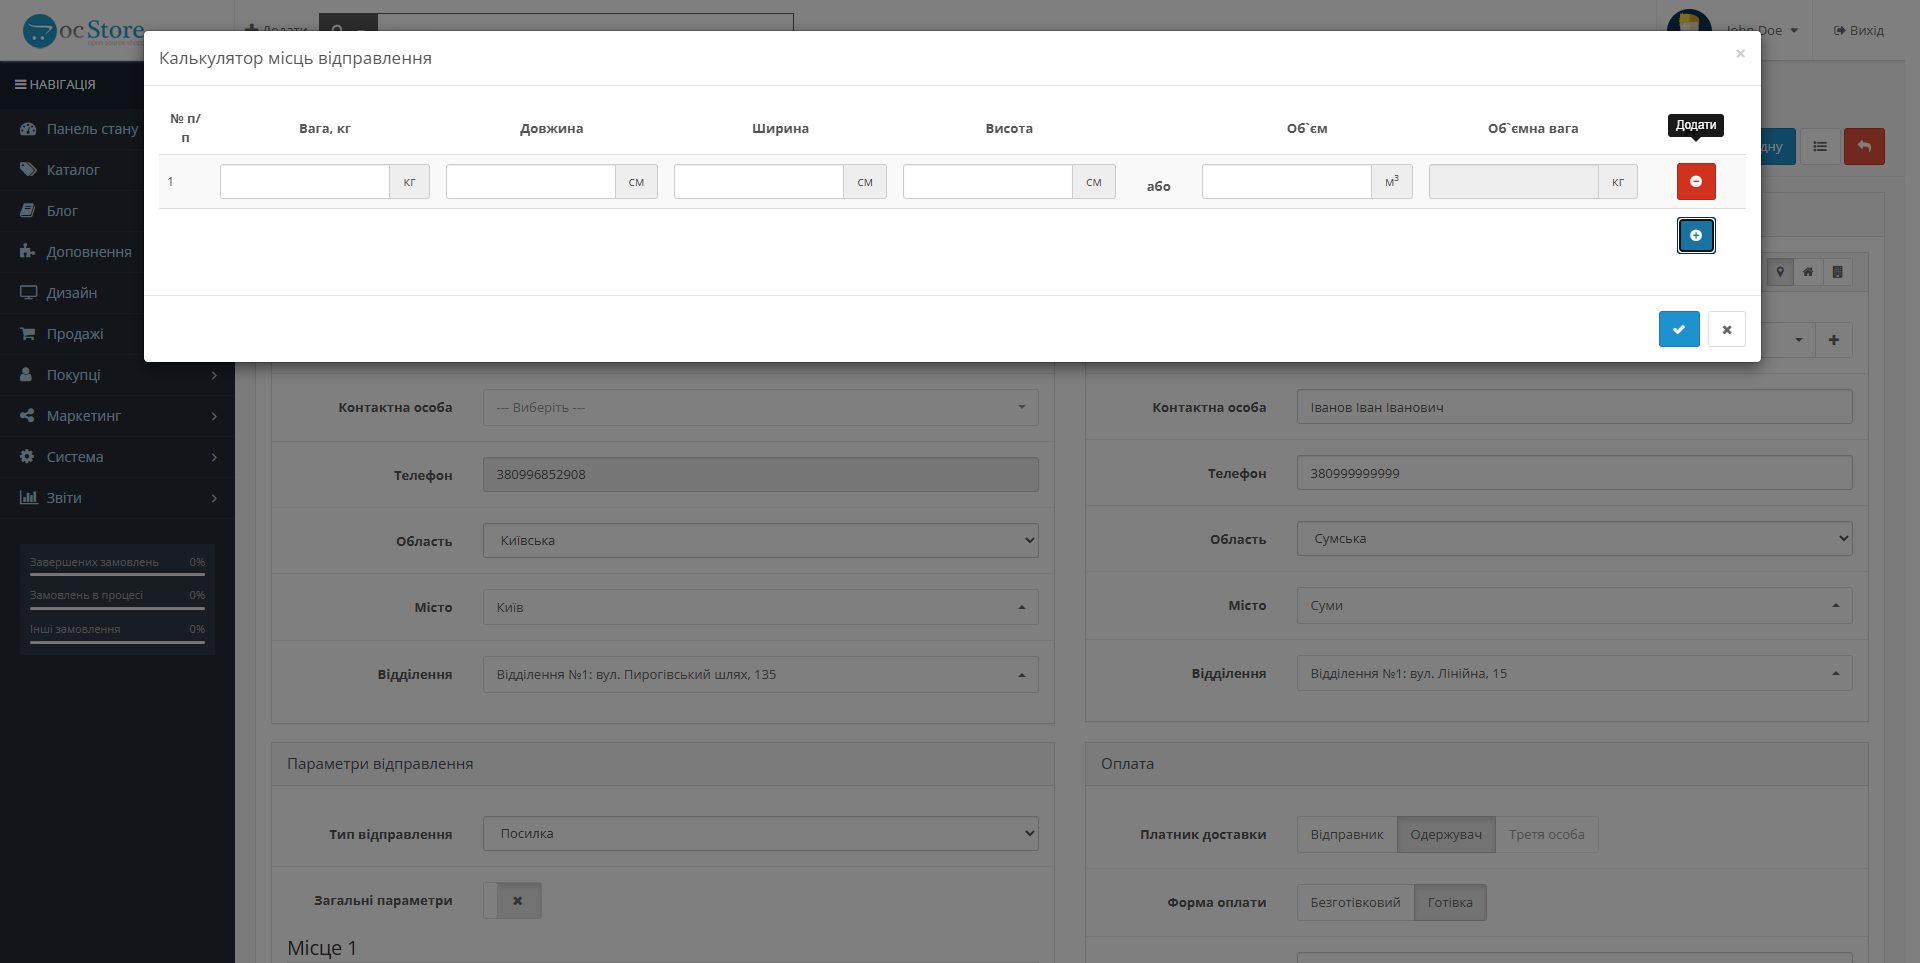Open recipient Відділення dropdown вул. Лінійна

(1575, 673)
